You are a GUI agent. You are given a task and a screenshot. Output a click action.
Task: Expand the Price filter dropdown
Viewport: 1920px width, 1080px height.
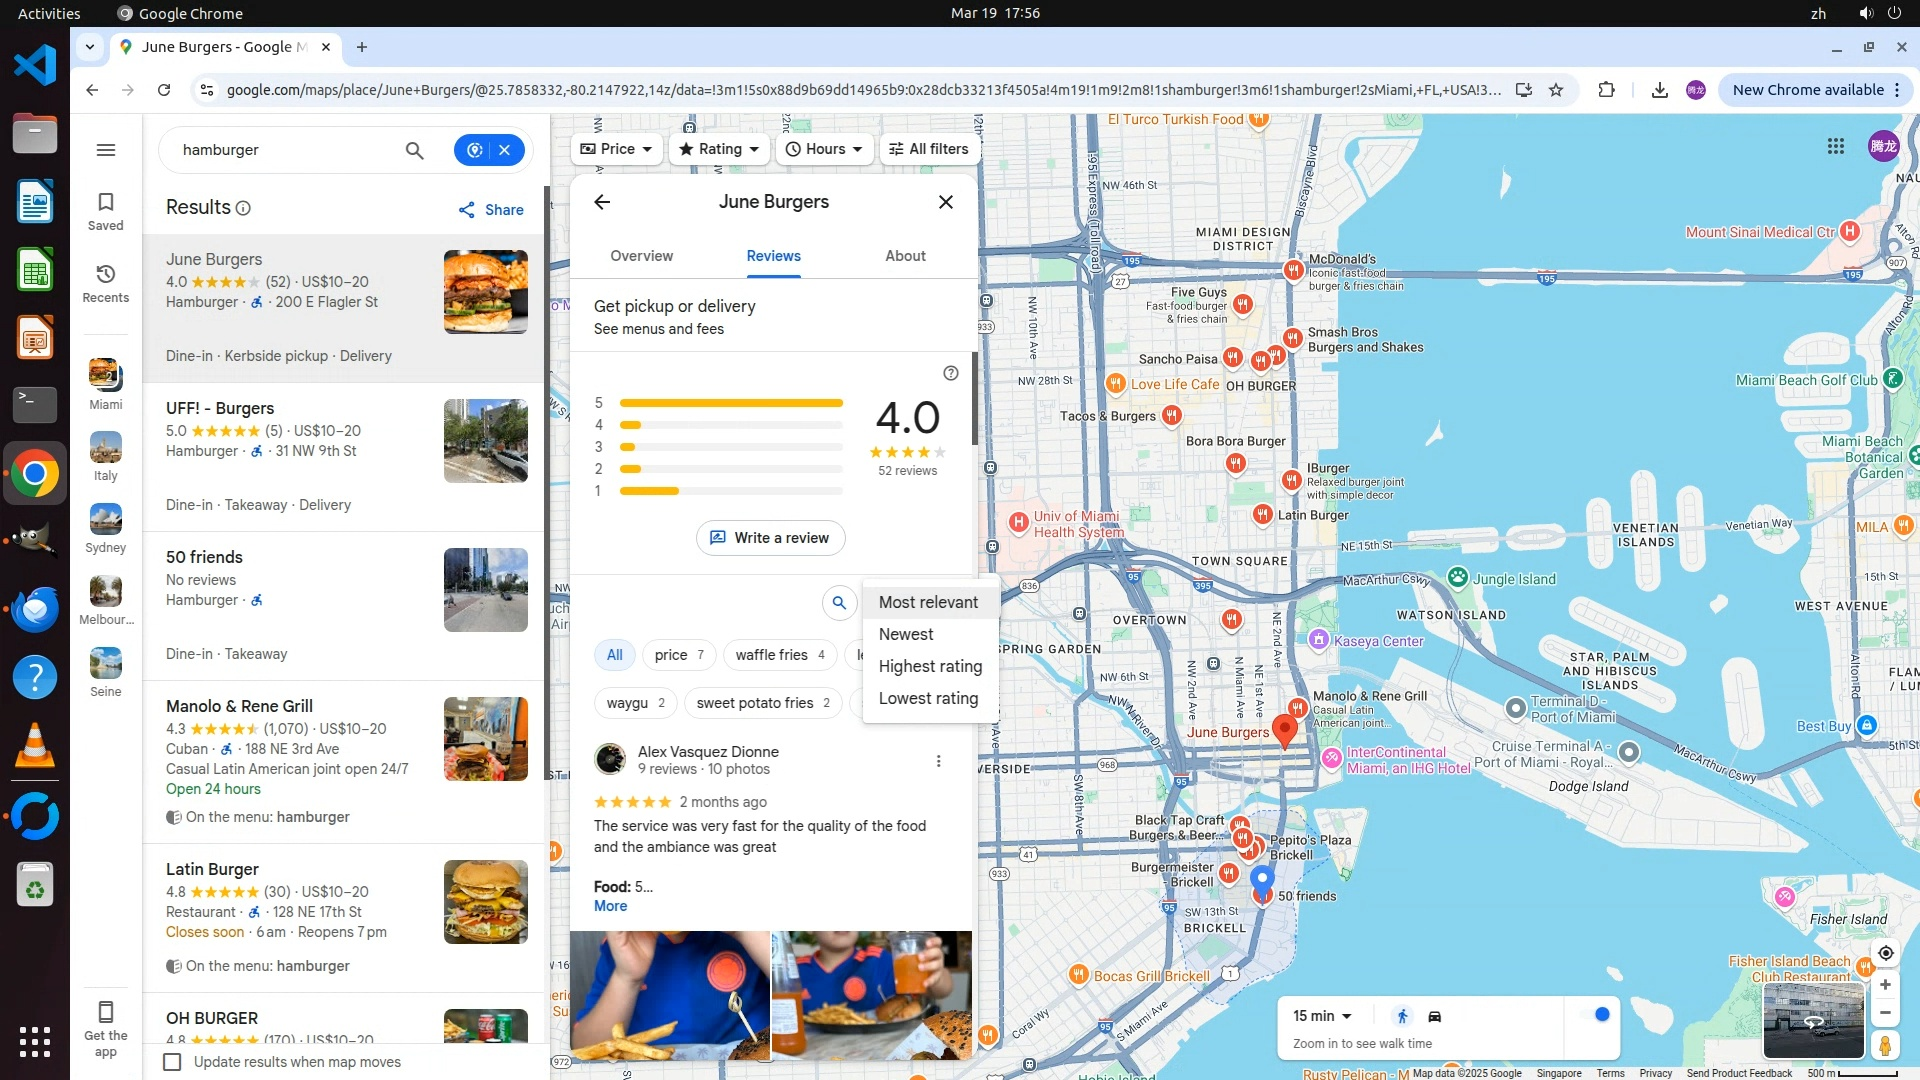tap(616, 149)
